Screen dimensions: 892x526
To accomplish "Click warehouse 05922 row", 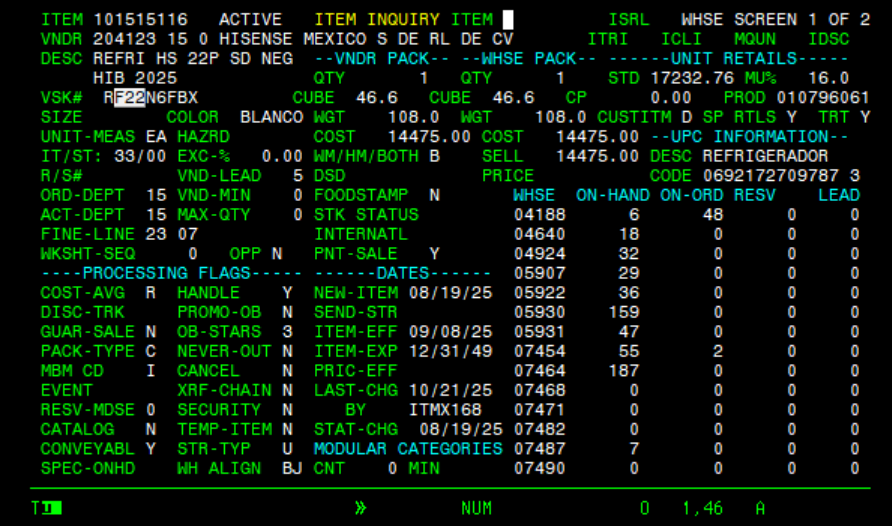I will point(686,293).
